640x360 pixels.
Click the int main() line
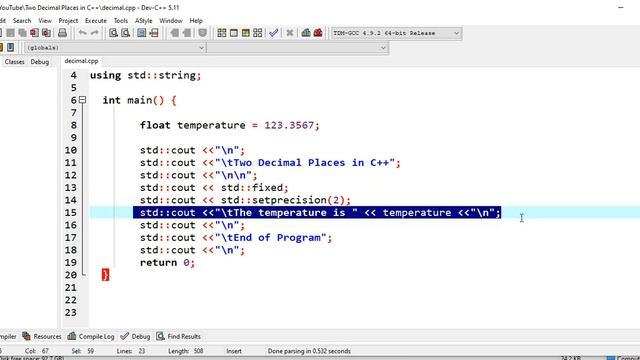[x=139, y=100]
